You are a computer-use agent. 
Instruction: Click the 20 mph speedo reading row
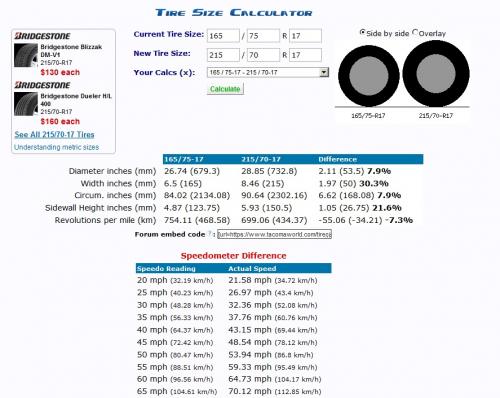tap(175, 280)
